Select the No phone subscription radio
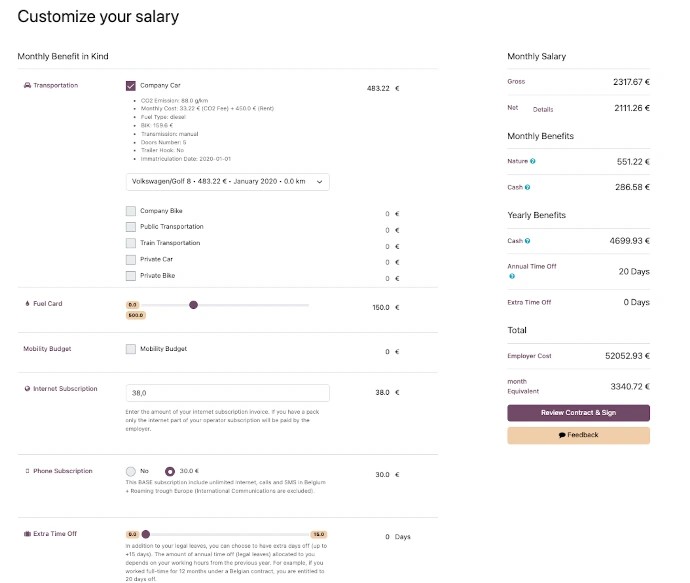Image resolution: width=690 pixels, height=583 pixels. click(x=131, y=471)
